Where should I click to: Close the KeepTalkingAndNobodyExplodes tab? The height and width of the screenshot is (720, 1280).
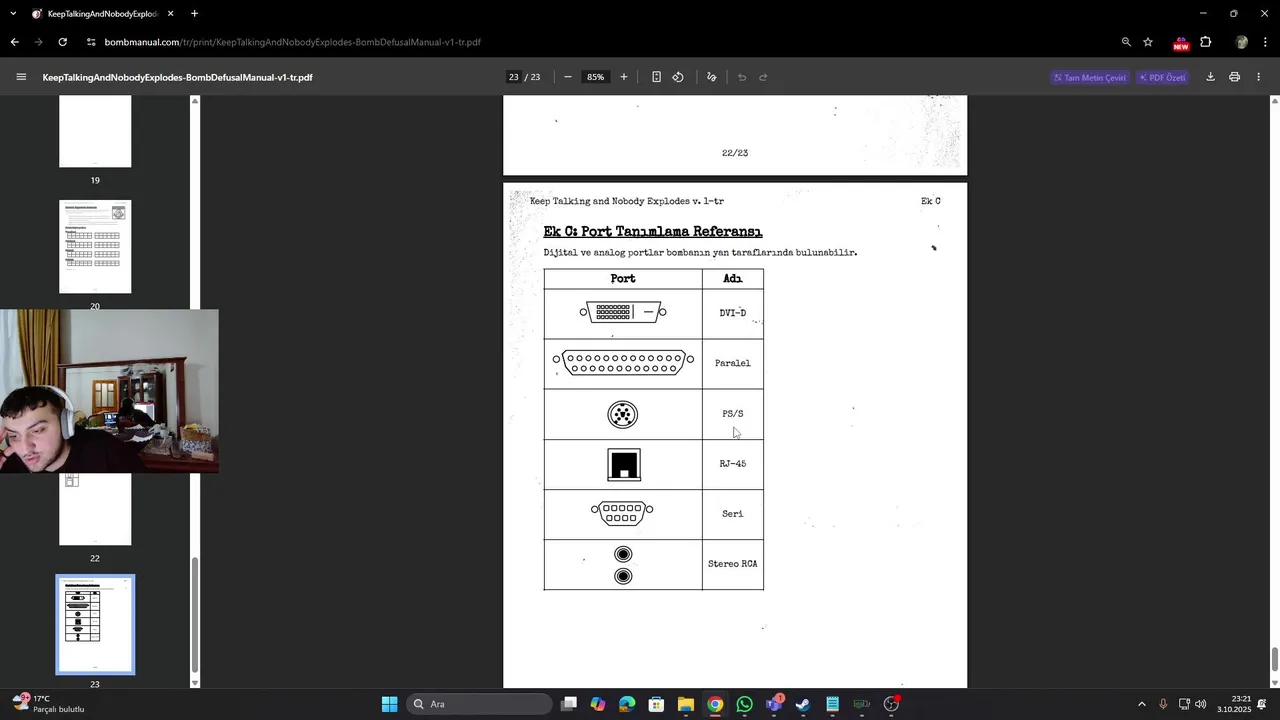(x=171, y=14)
